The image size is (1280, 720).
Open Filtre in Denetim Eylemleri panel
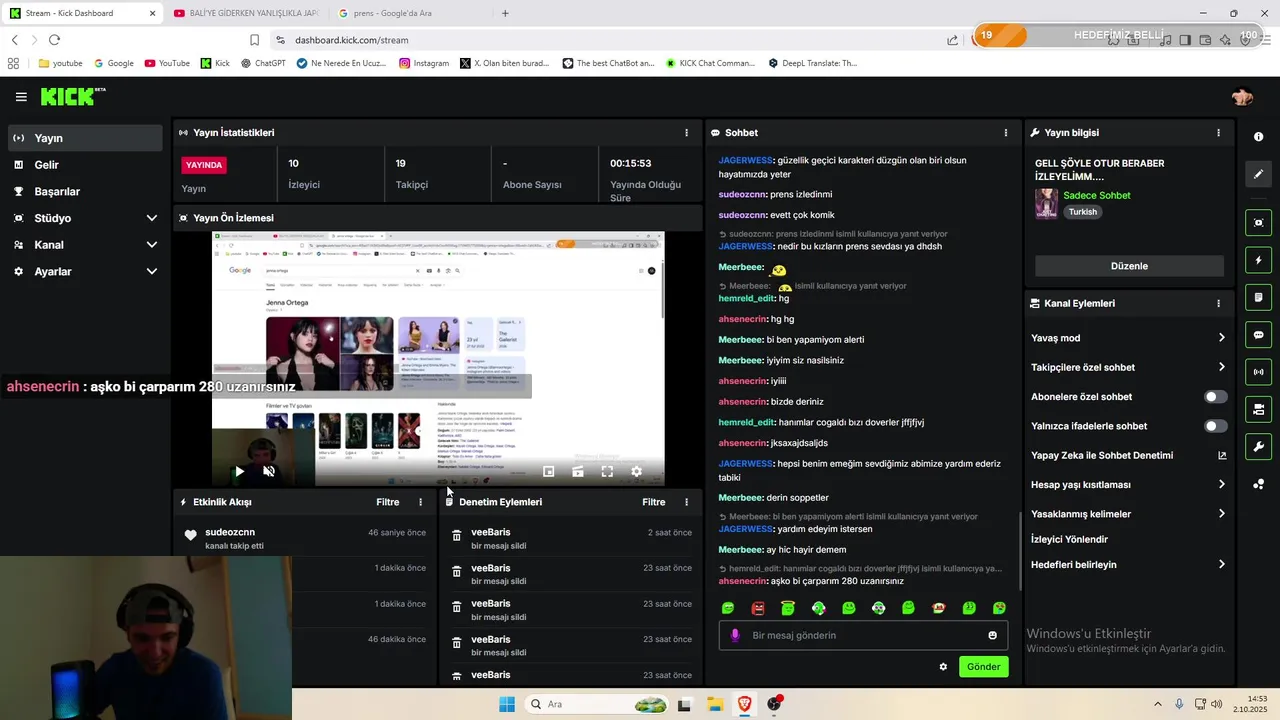pos(653,502)
